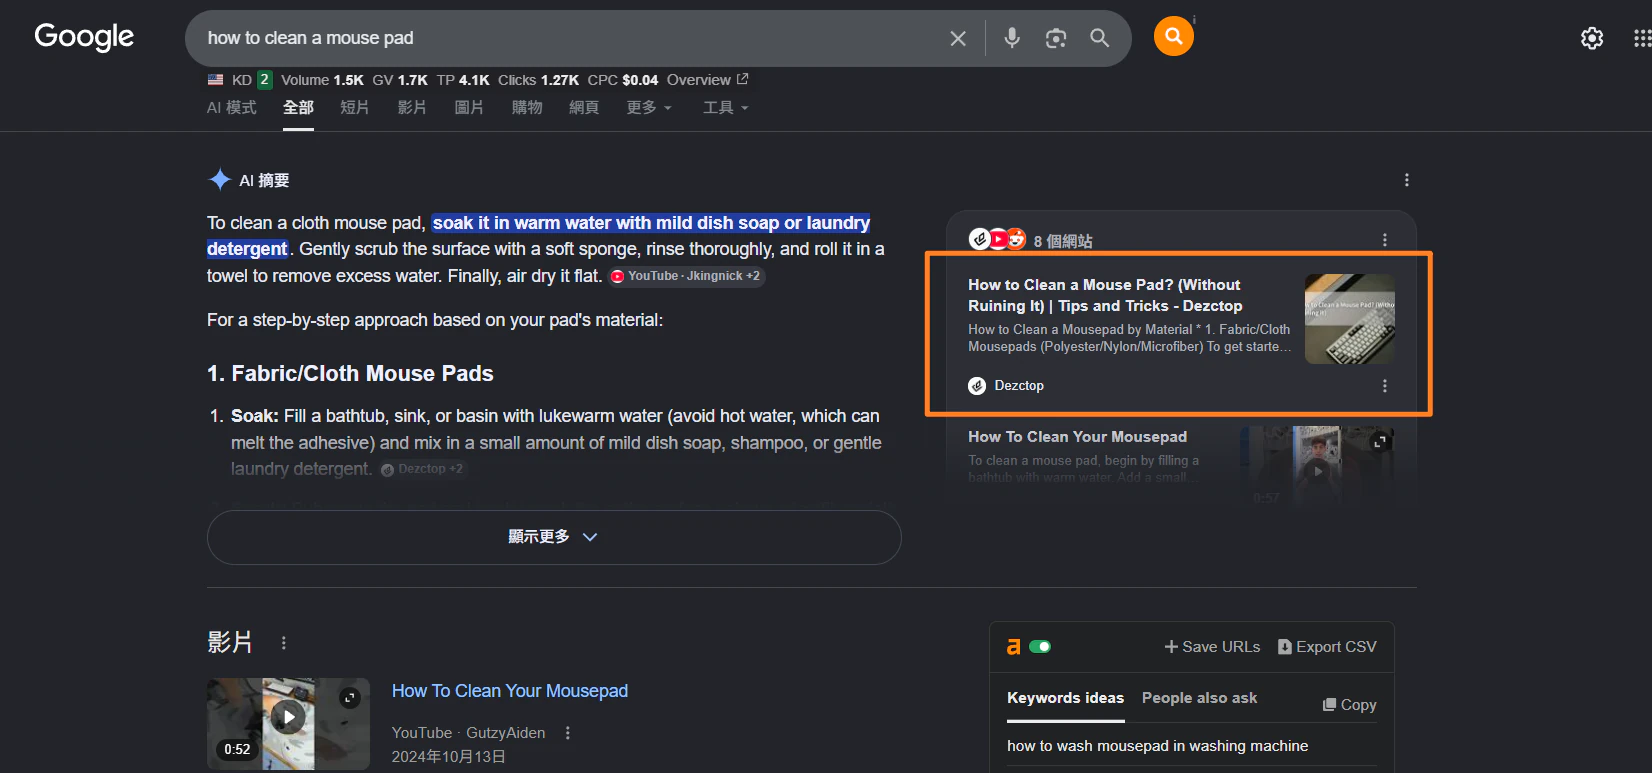Open Google Lens image search
This screenshot has width=1652, height=773.
point(1056,38)
